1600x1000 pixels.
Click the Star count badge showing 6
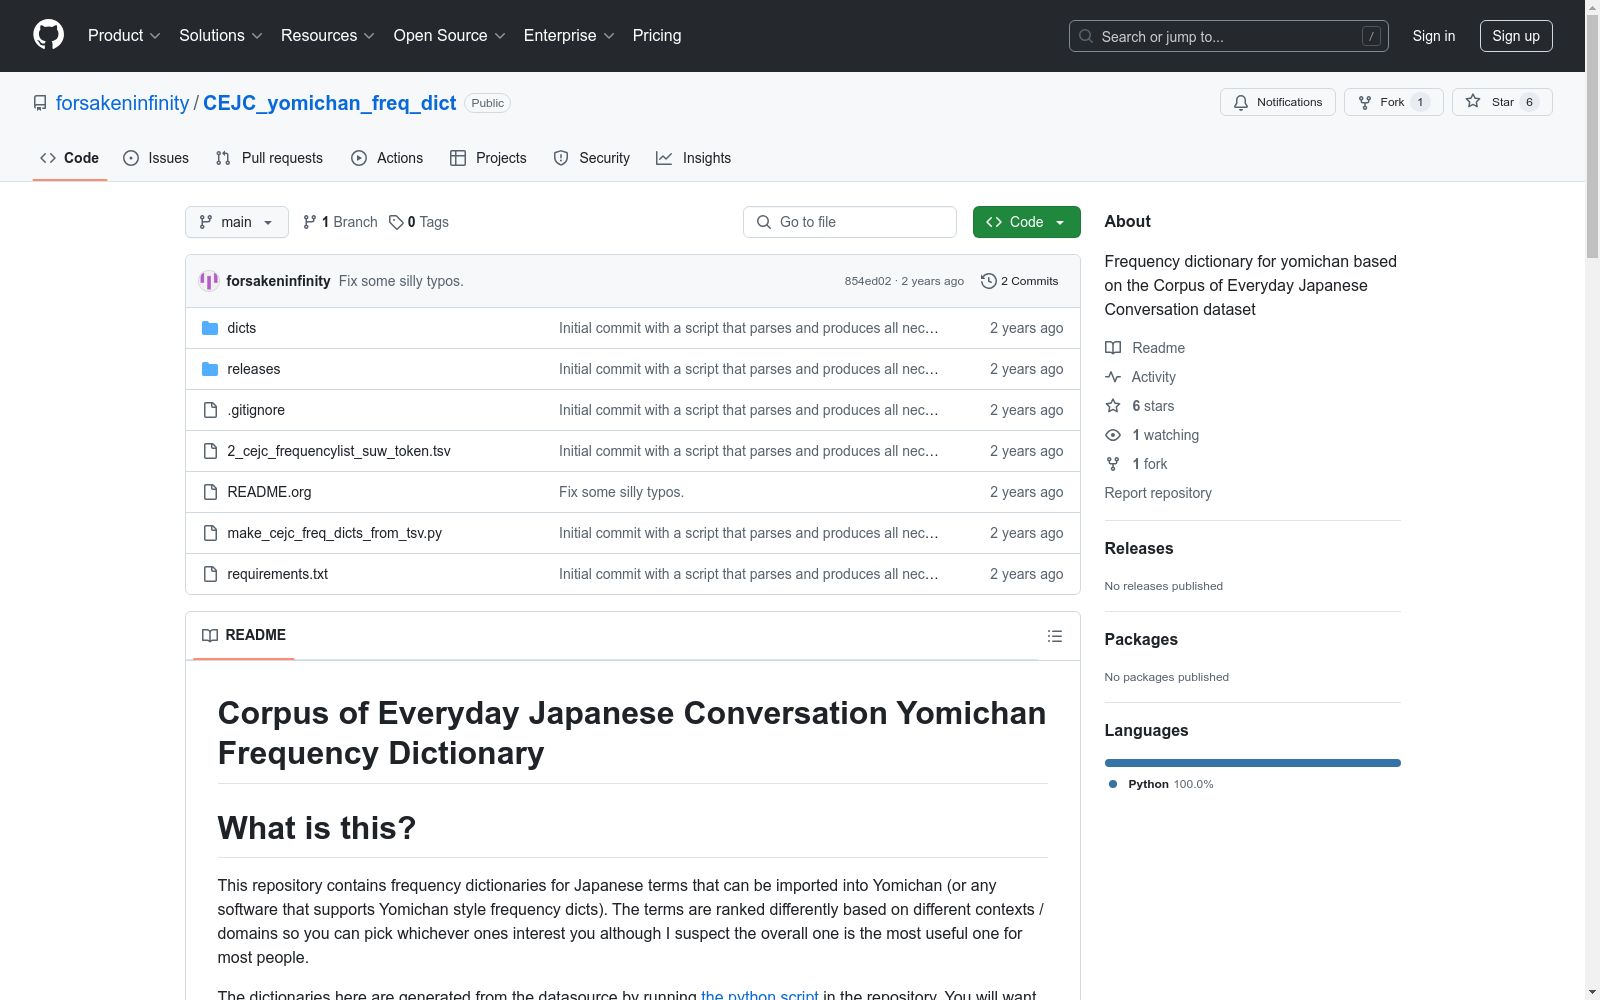coord(1529,102)
